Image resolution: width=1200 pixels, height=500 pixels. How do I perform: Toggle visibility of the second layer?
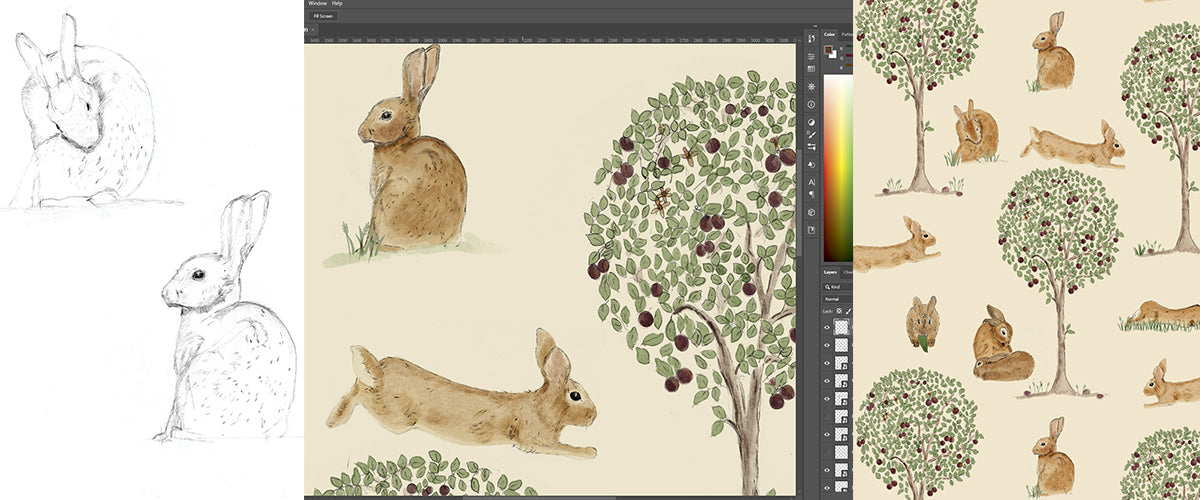(x=826, y=345)
